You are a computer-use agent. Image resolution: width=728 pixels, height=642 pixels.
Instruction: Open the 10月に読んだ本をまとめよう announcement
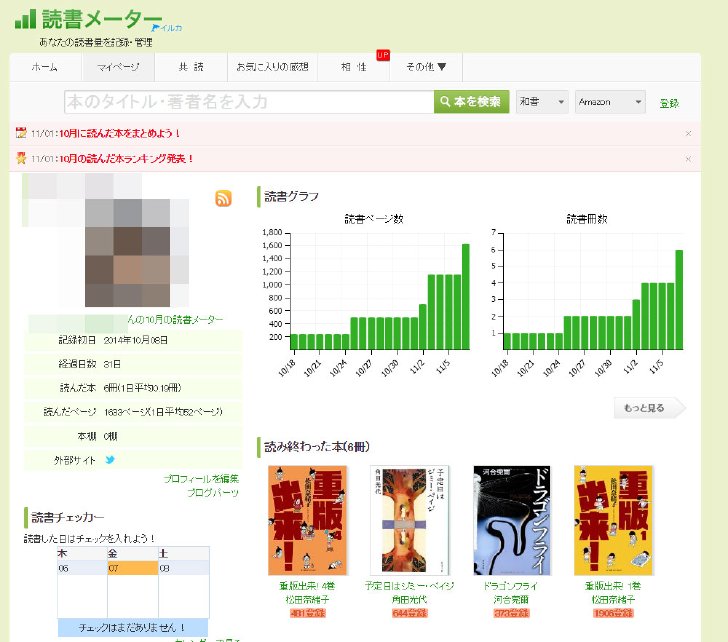[x=119, y=133]
